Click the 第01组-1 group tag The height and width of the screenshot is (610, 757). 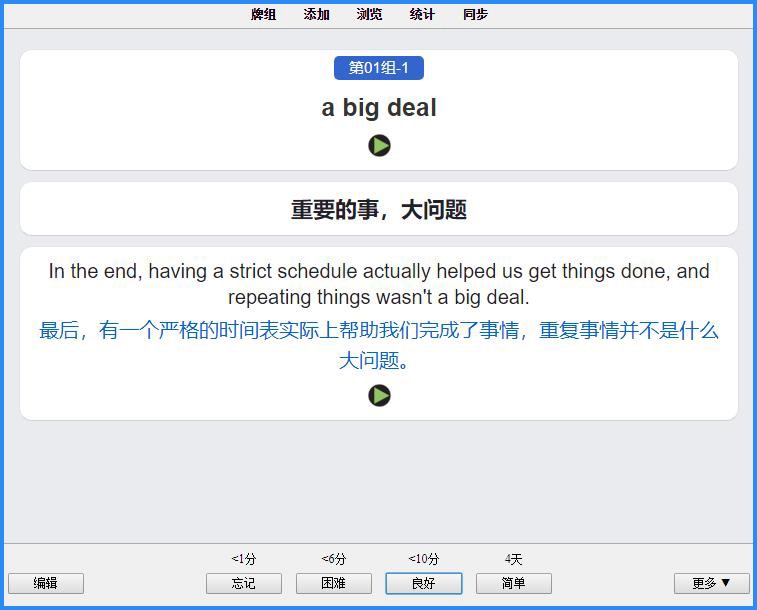click(379, 68)
